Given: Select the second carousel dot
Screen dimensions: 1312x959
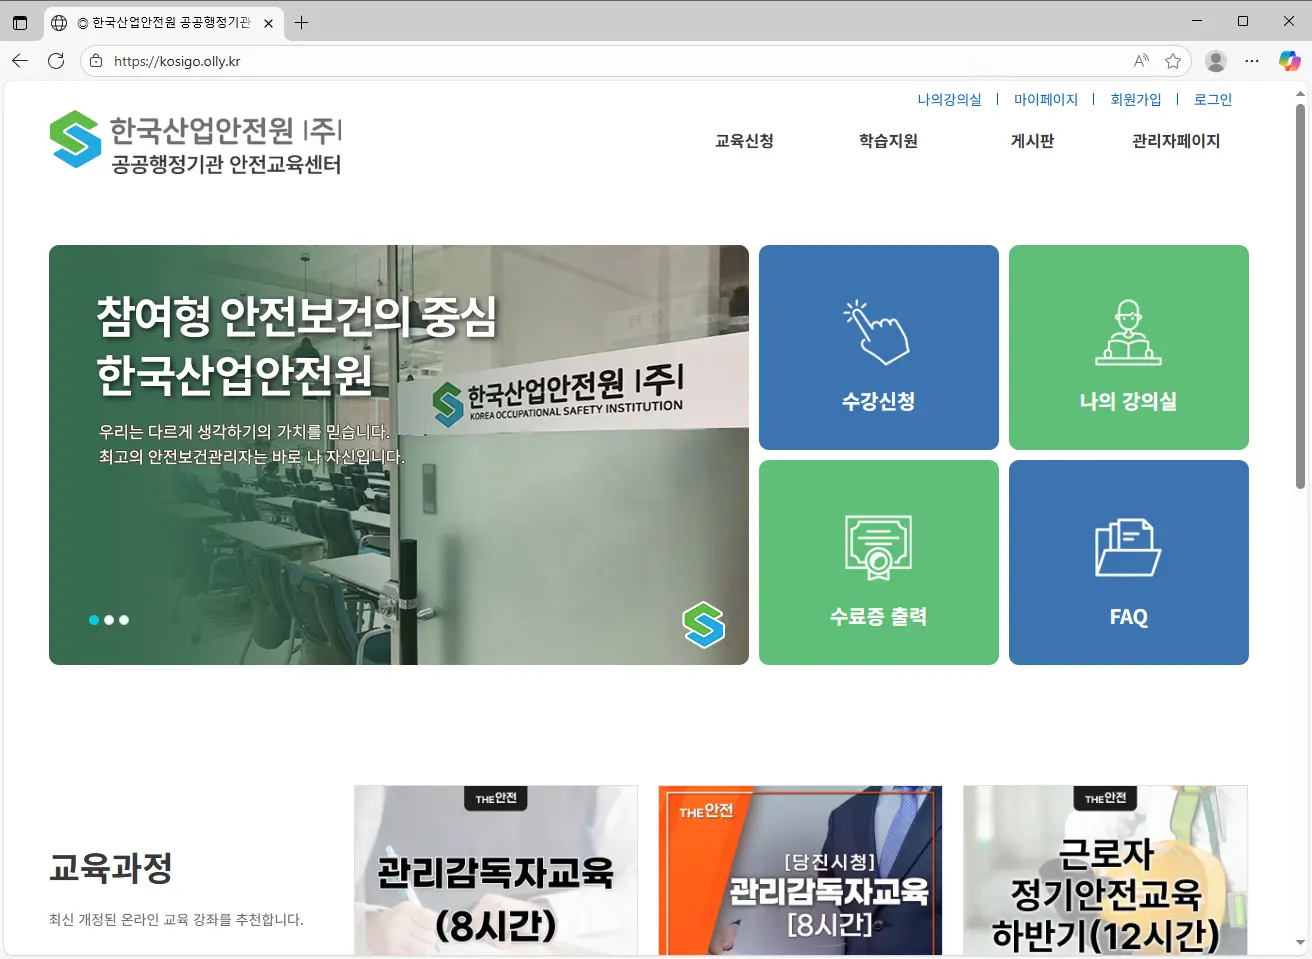Looking at the screenshot, I should (108, 620).
